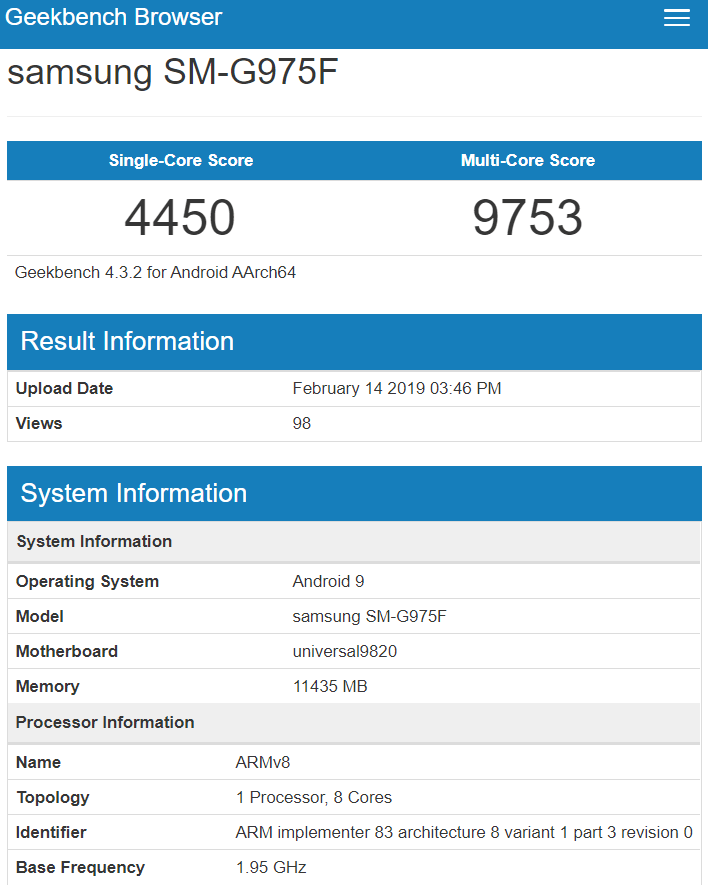The height and width of the screenshot is (885, 708).
Task: Click the Operating System label
Action: [x=88, y=581]
